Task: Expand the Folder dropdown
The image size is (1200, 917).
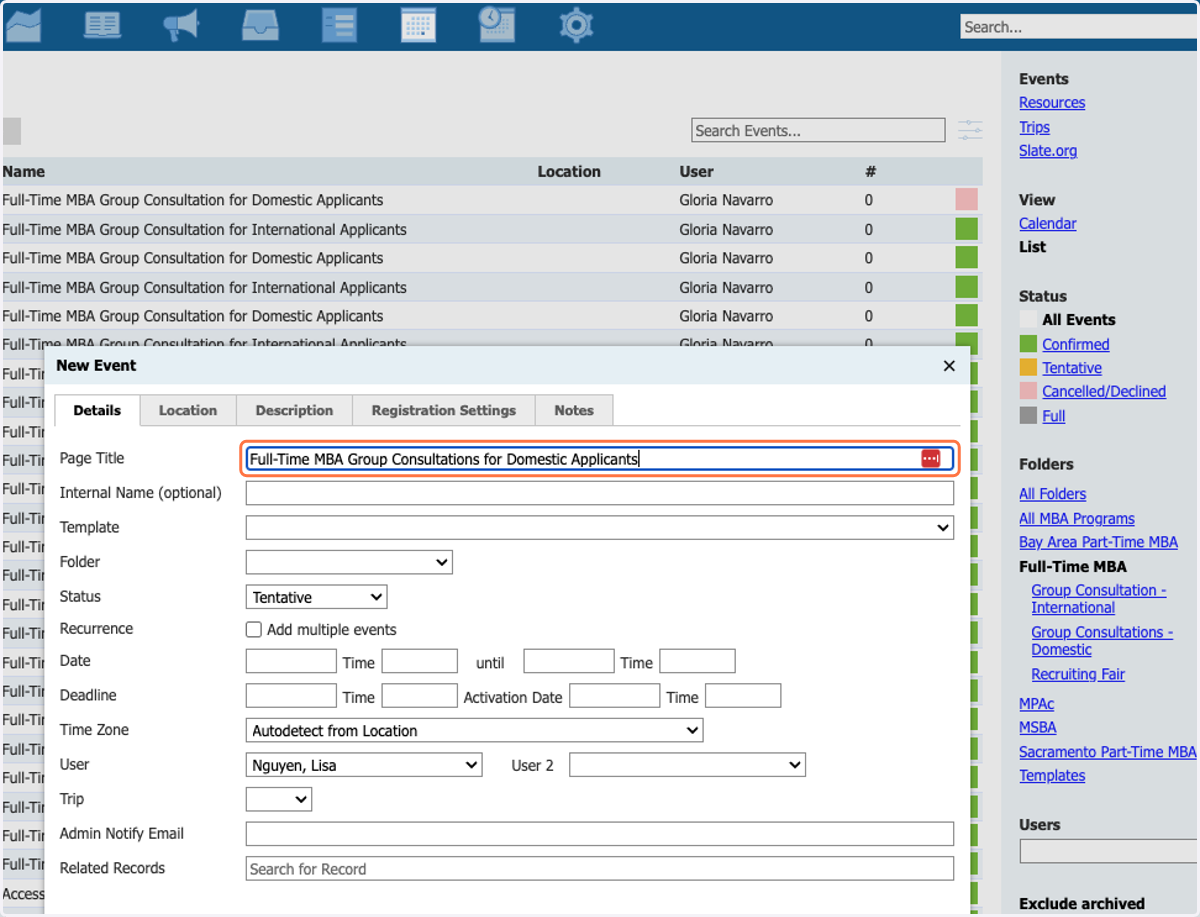Action: 349,562
